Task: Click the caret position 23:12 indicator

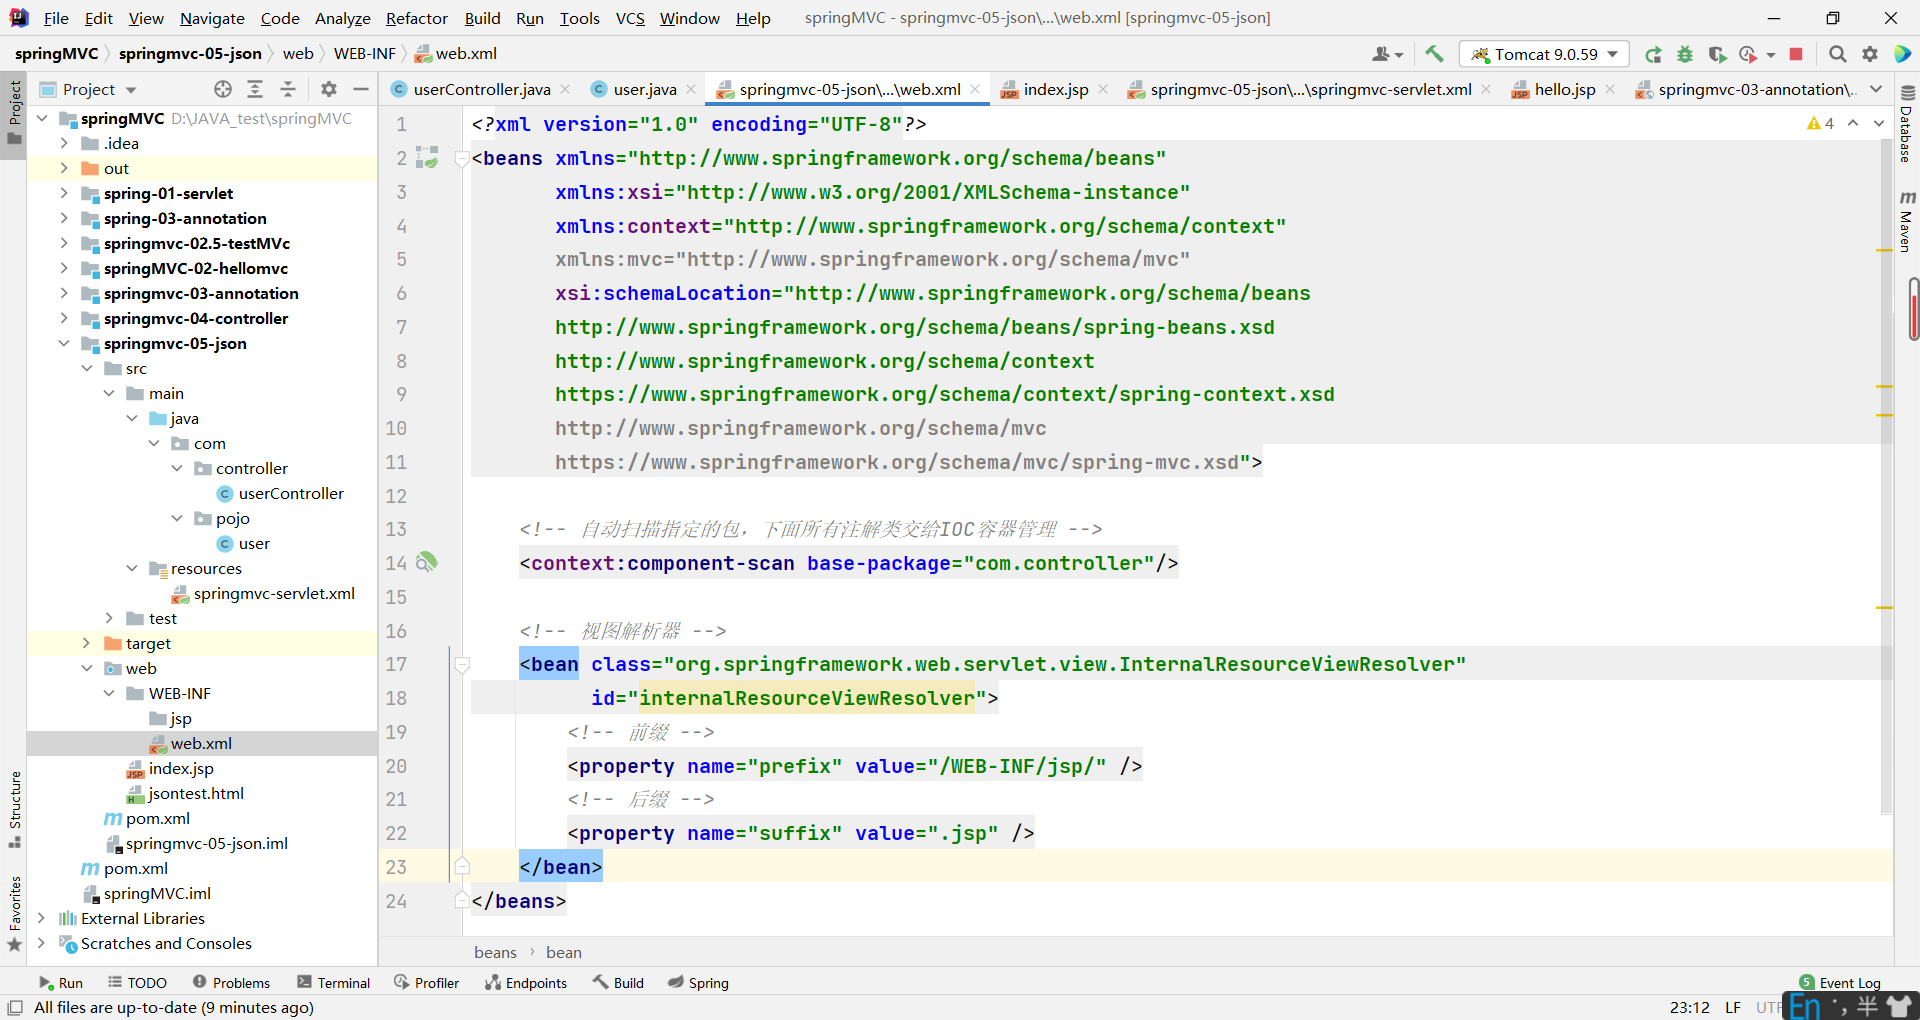Action: click(1689, 1007)
